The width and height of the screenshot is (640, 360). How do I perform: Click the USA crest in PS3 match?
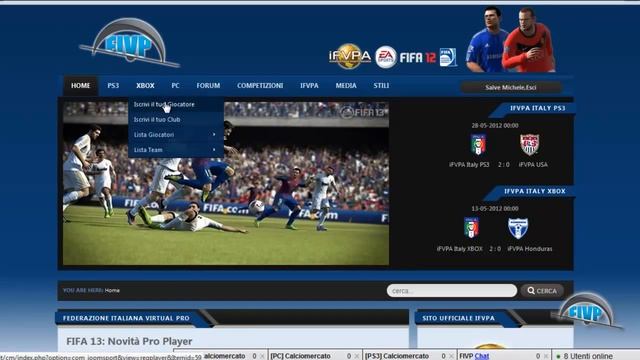pos(529,144)
